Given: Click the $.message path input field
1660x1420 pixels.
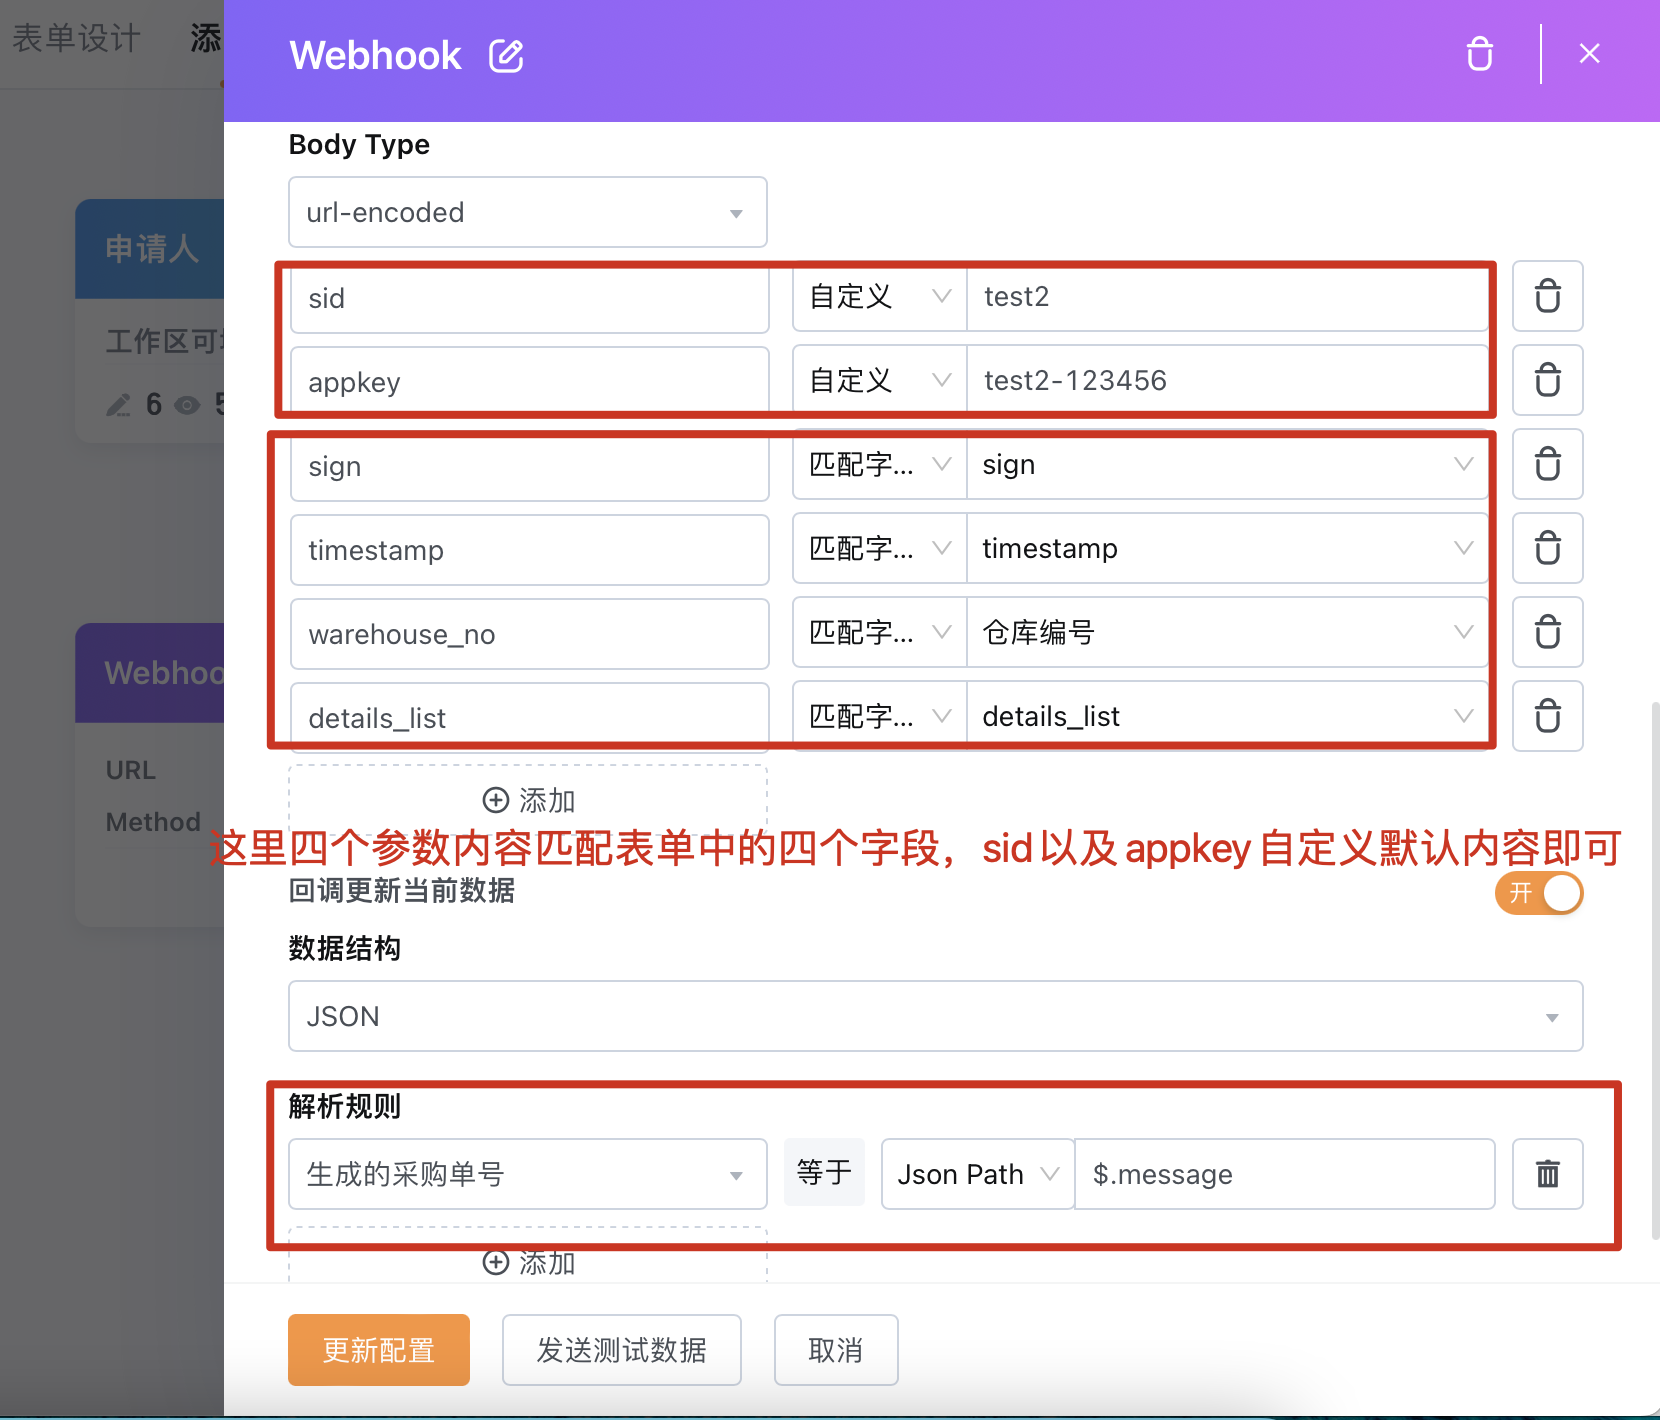Looking at the screenshot, I should (1285, 1174).
